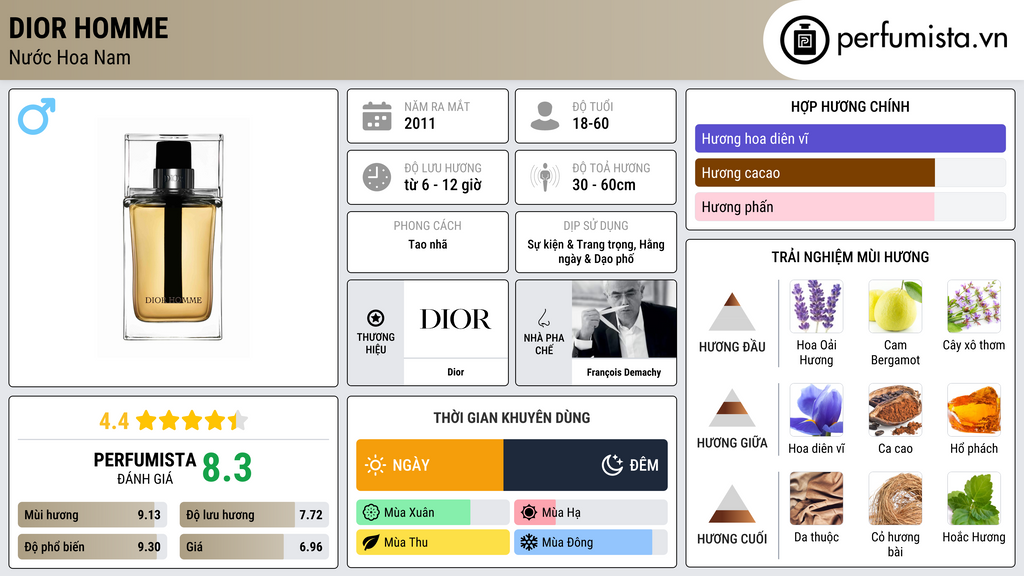This screenshot has height=576, width=1024.
Task: Click the flower icon for Mùa Xuân
Action: (x=371, y=513)
